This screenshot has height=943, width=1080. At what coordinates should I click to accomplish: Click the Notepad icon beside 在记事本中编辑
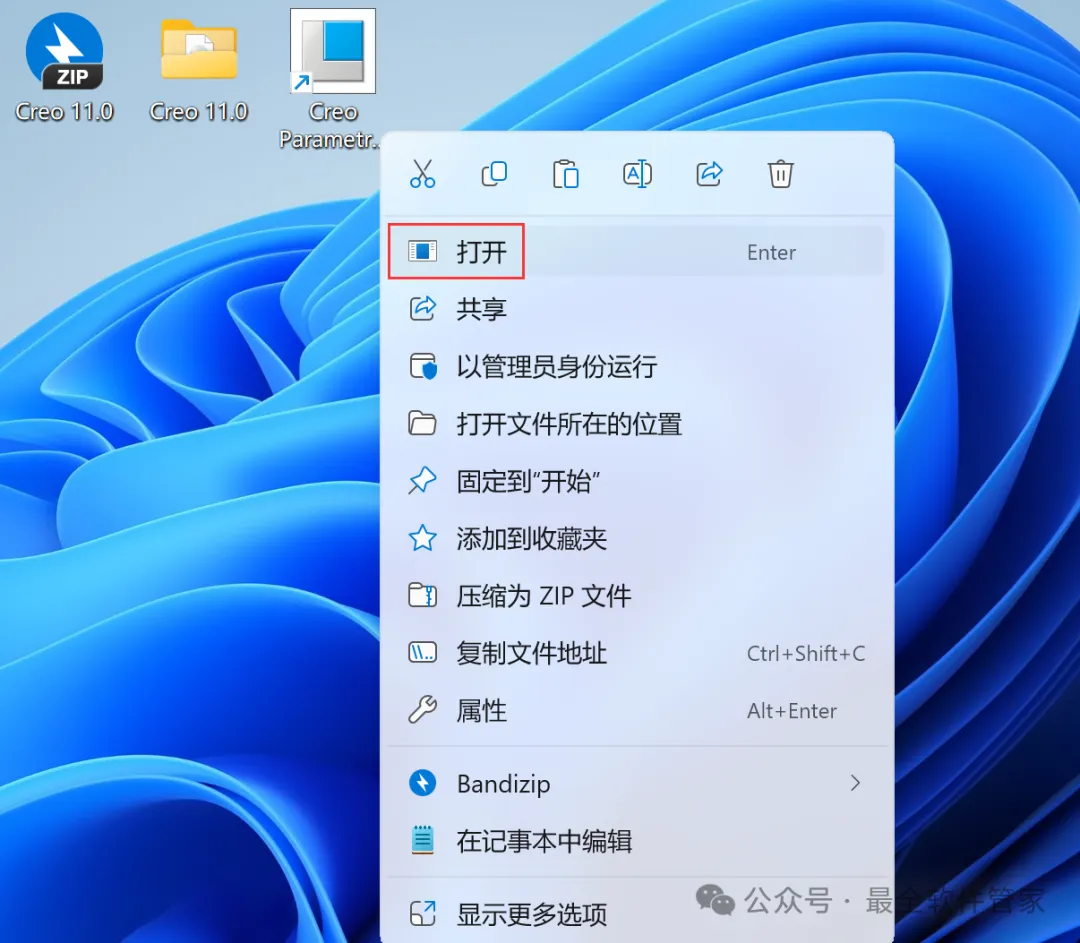pos(422,840)
